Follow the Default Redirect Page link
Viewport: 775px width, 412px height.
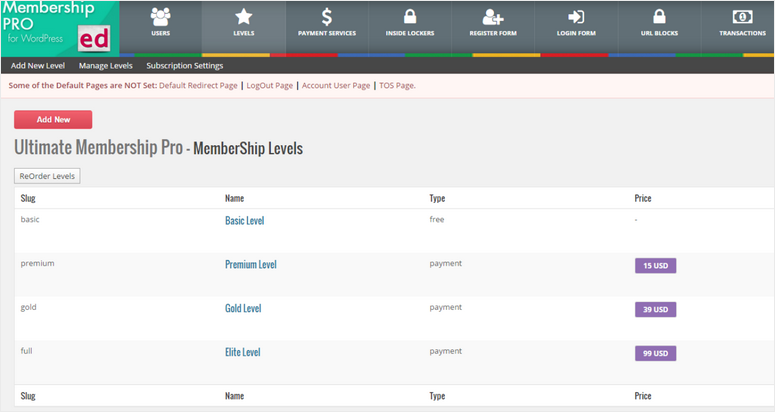[198, 85]
